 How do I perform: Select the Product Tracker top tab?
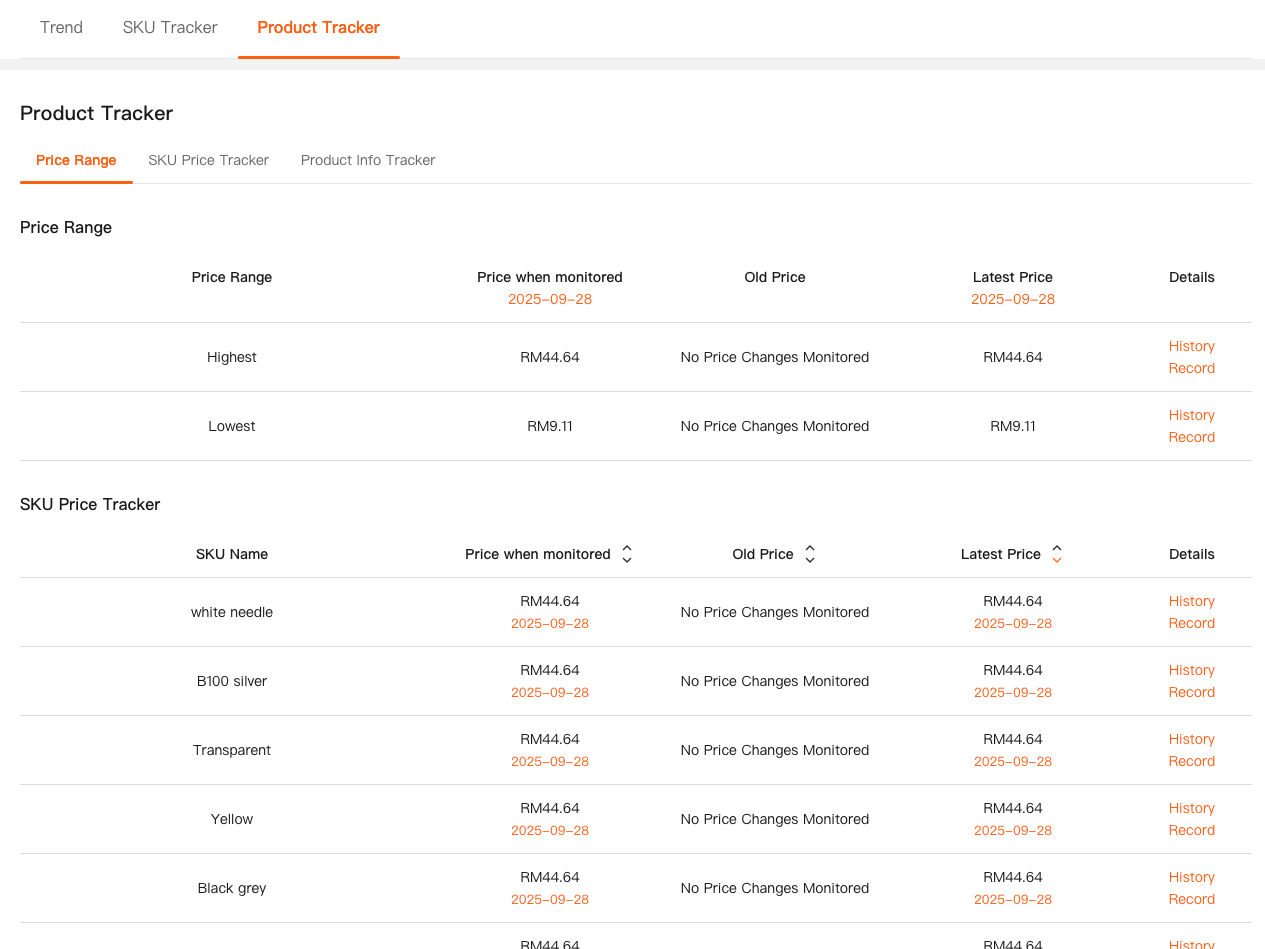pyautogui.click(x=318, y=28)
